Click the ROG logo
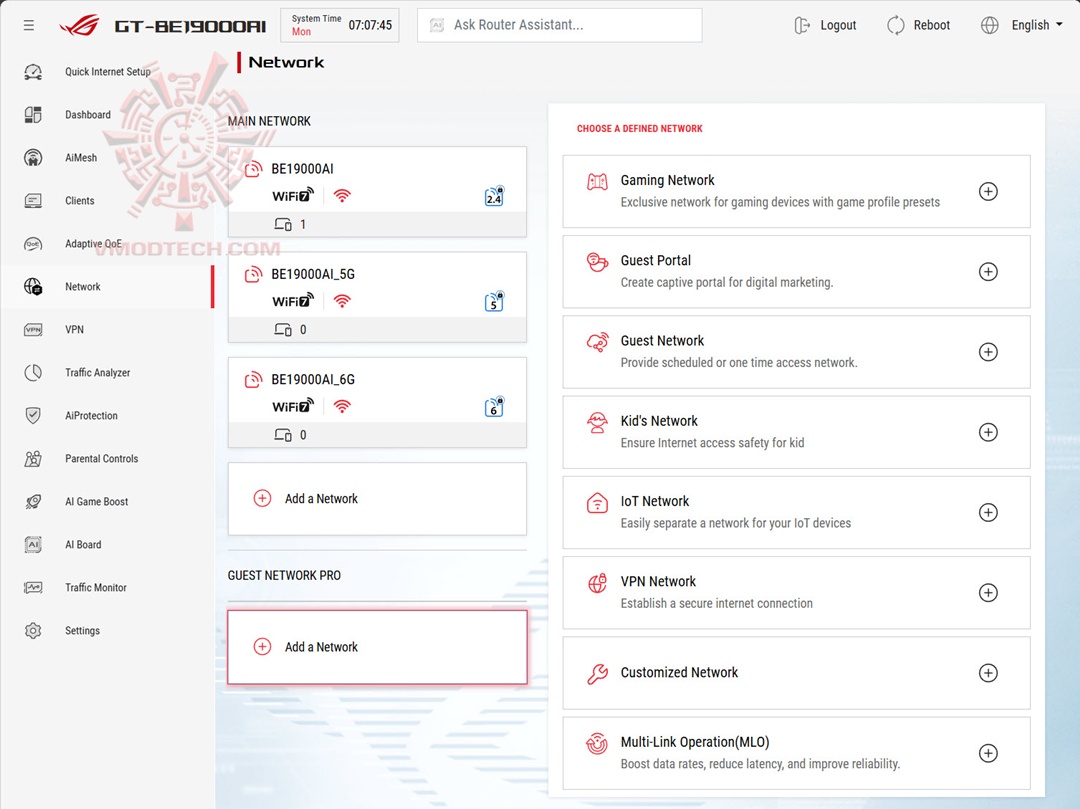Viewport: 1080px width, 809px height. click(79, 25)
